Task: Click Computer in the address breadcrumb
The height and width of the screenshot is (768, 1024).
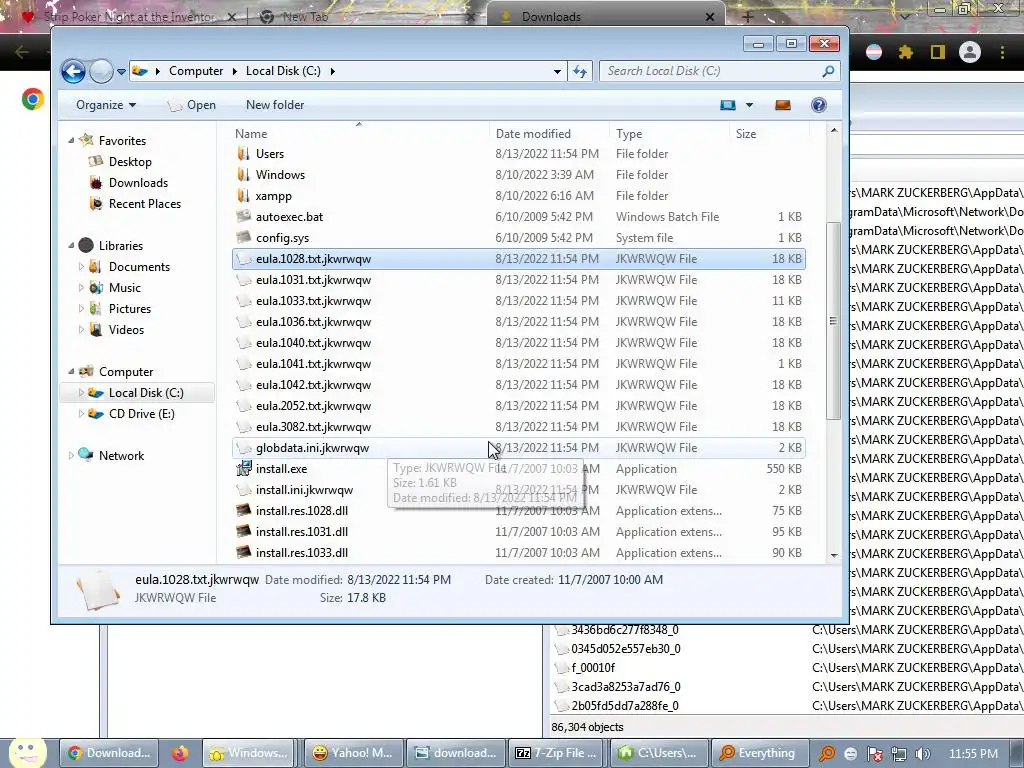Action: pos(196,71)
